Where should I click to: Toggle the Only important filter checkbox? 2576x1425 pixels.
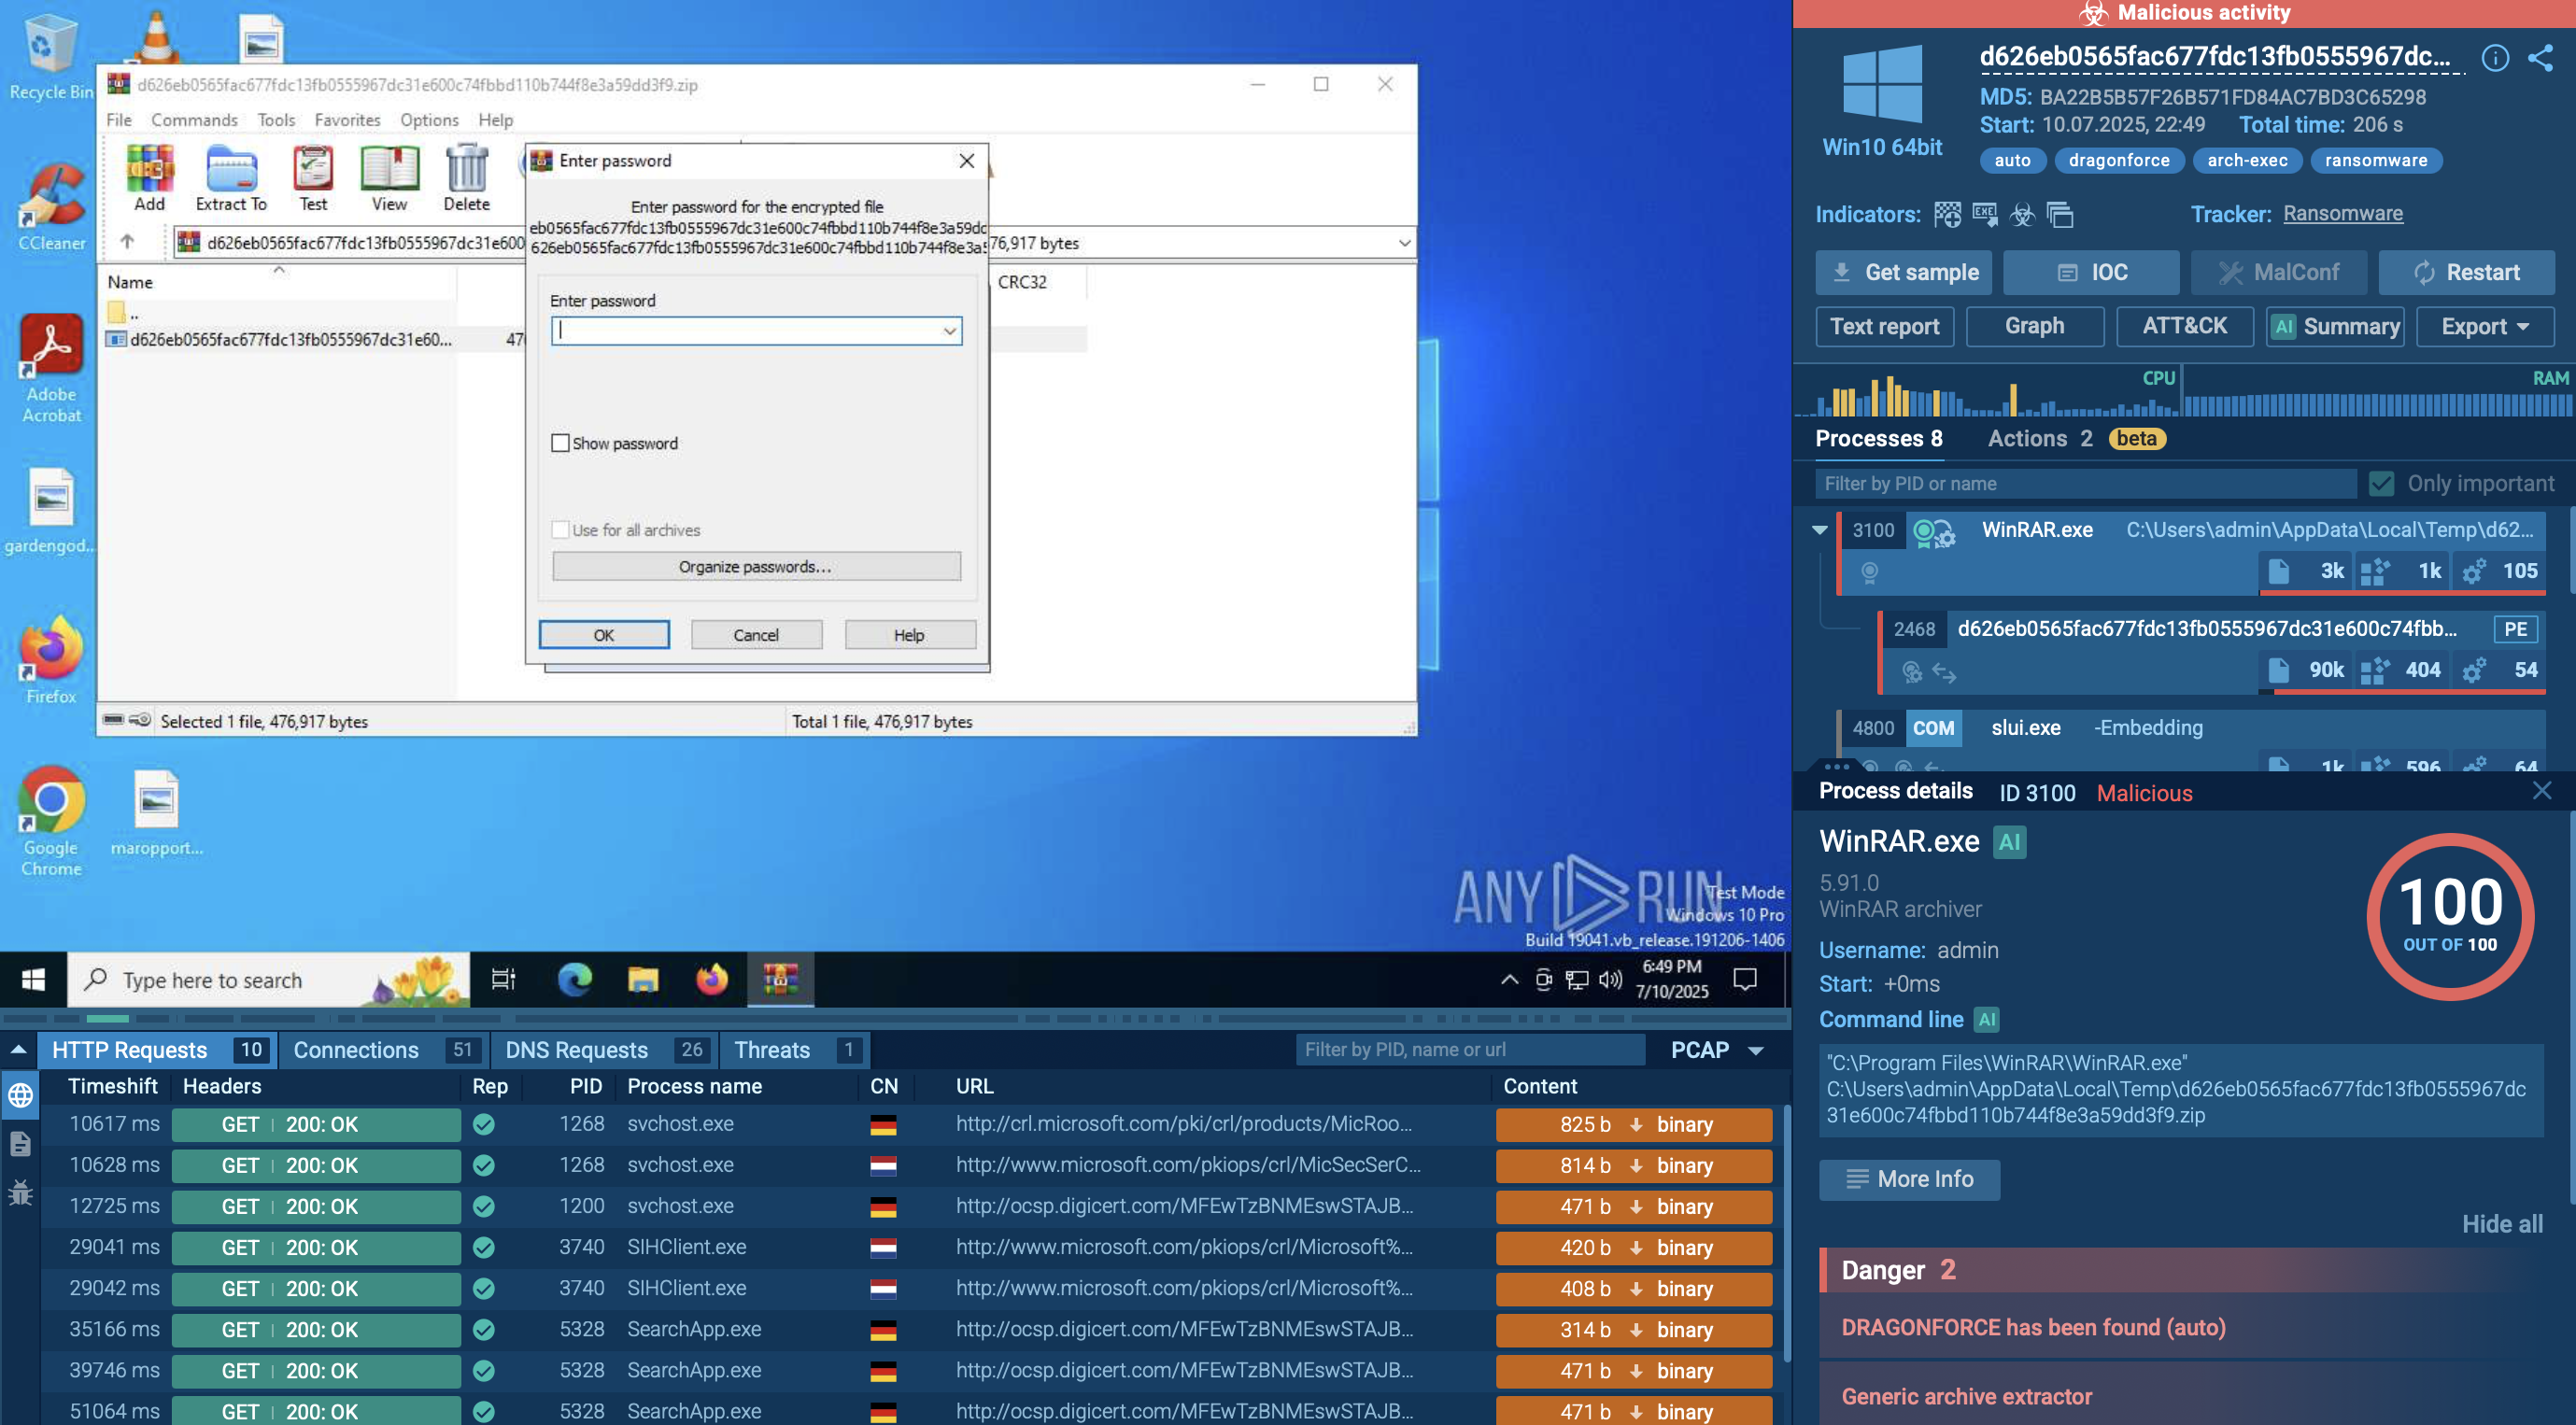point(2382,484)
